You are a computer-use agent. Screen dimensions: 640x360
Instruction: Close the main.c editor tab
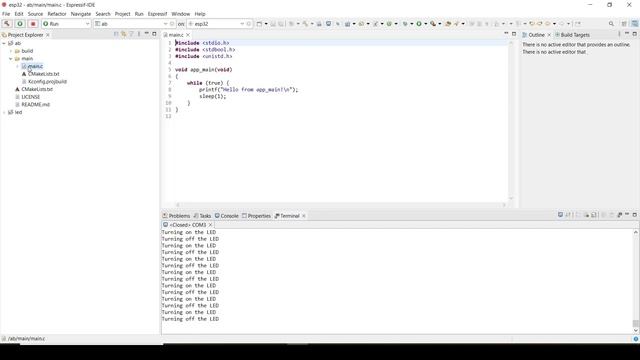click(x=188, y=35)
